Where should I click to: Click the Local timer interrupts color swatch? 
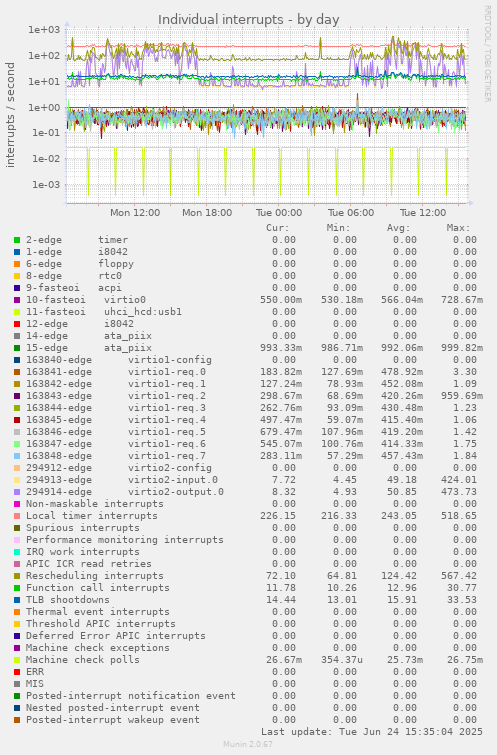click(x=17, y=516)
